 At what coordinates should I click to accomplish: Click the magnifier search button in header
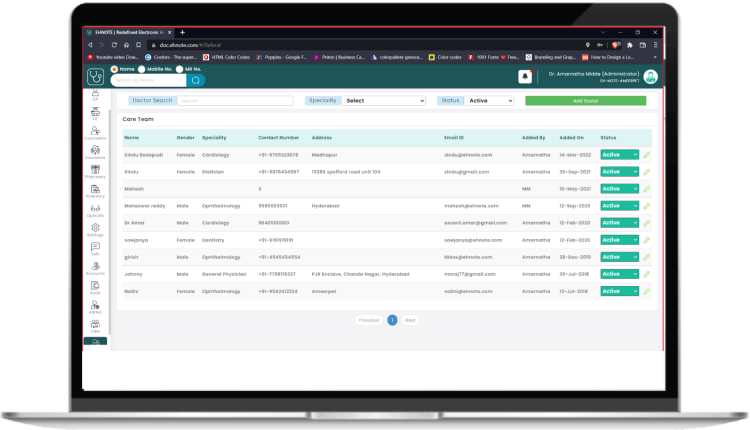tap(197, 81)
